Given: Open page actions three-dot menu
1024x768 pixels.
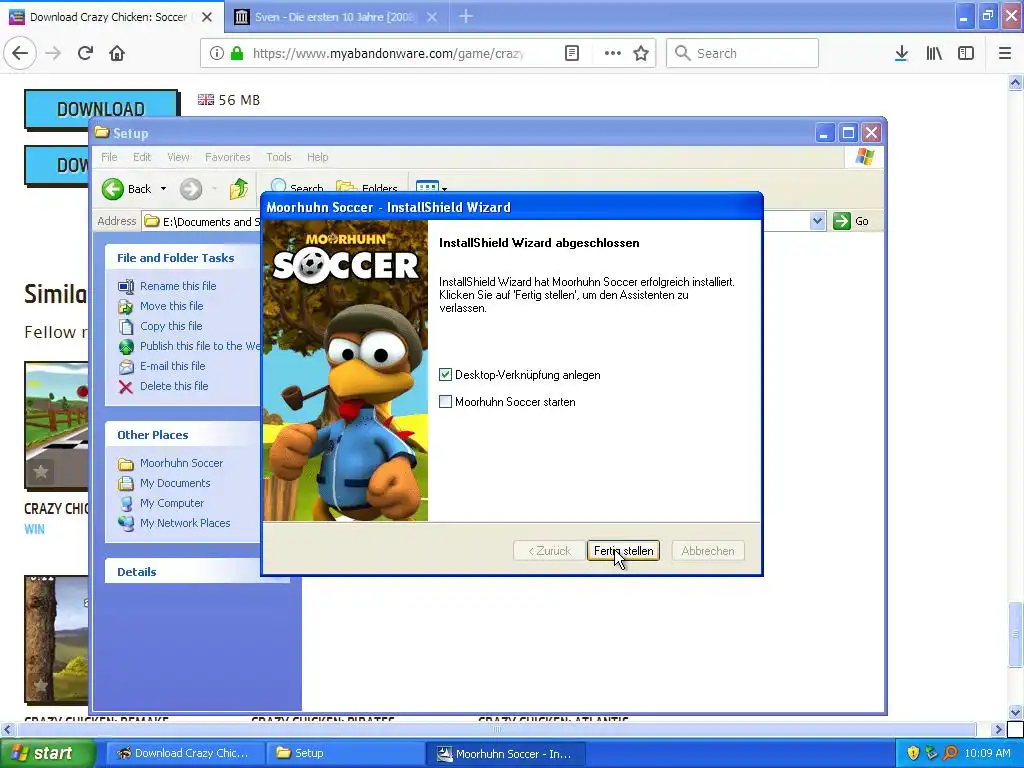Looking at the screenshot, I should [x=613, y=53].
